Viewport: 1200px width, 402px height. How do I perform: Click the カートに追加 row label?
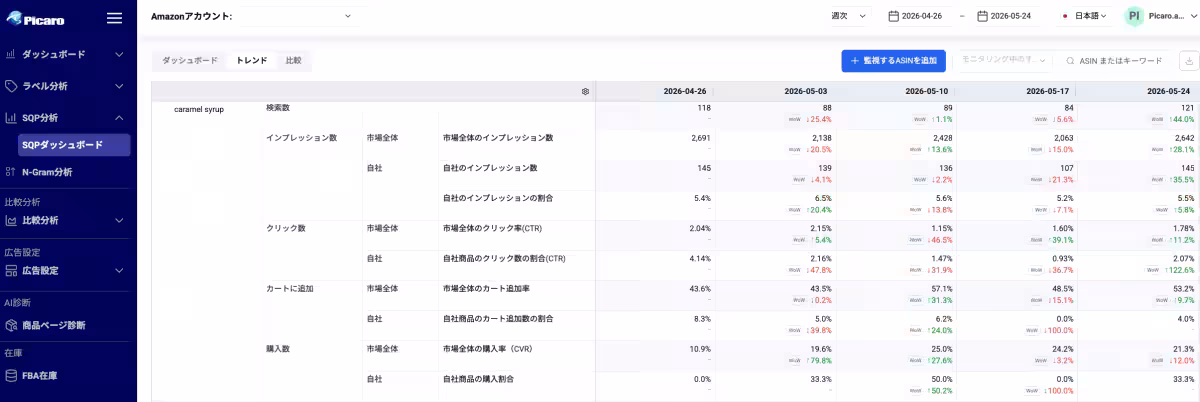[x=290, y=288]
